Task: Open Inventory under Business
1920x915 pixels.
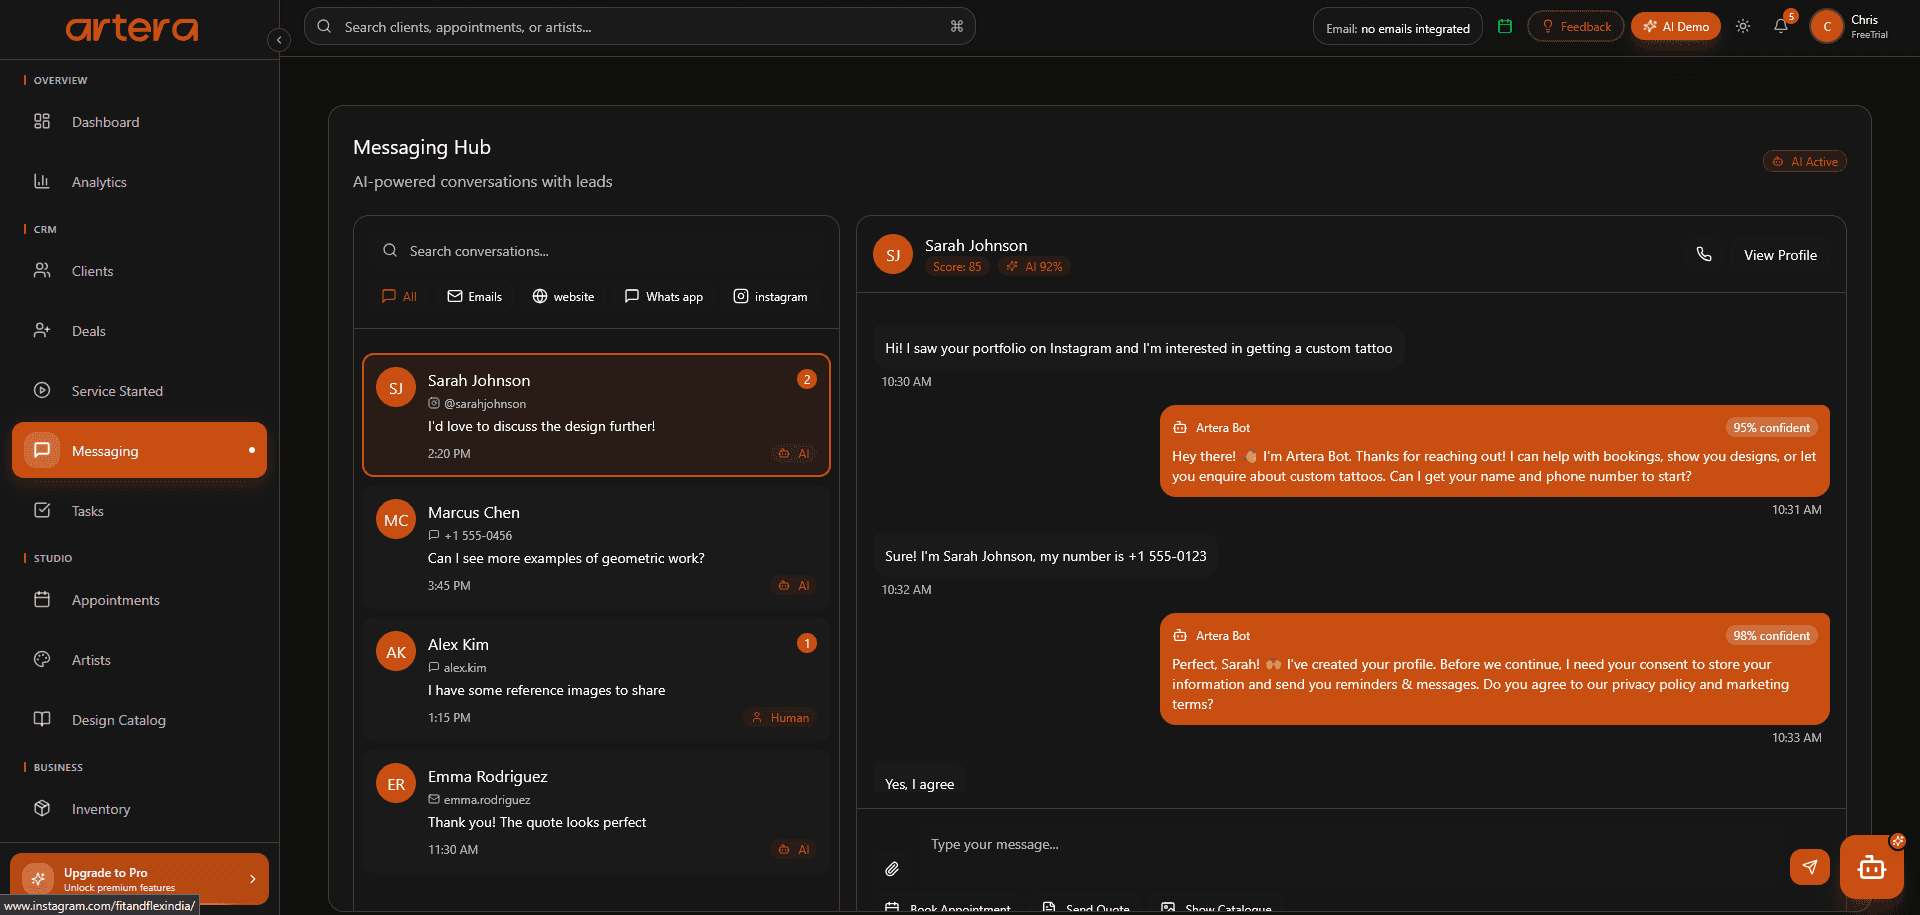Action: (x=139, y=809)
